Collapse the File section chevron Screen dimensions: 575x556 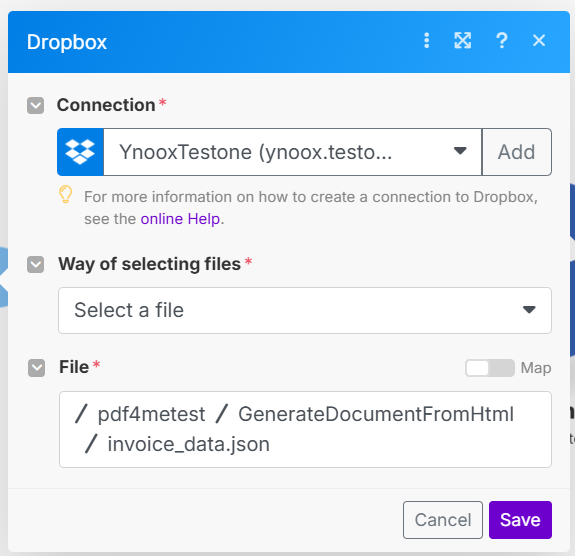(36, 368)
